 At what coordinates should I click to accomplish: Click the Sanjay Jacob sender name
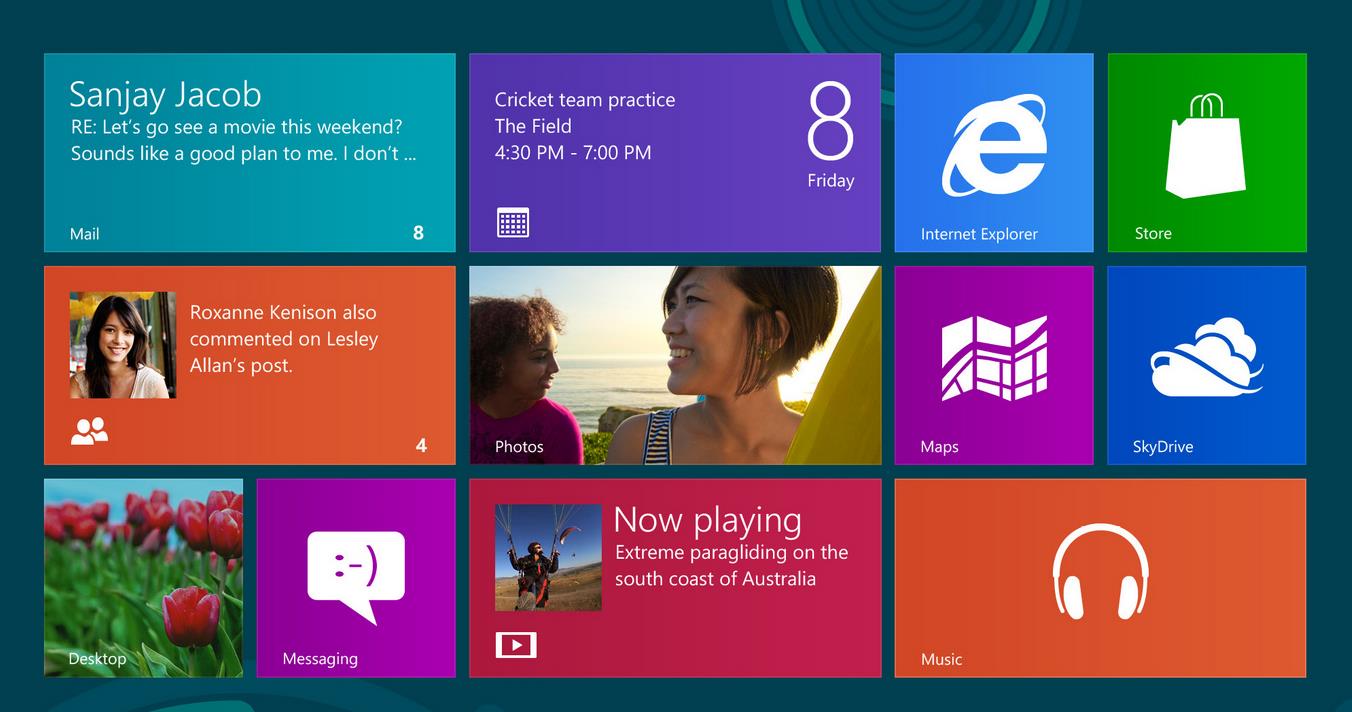pos(165,94)
